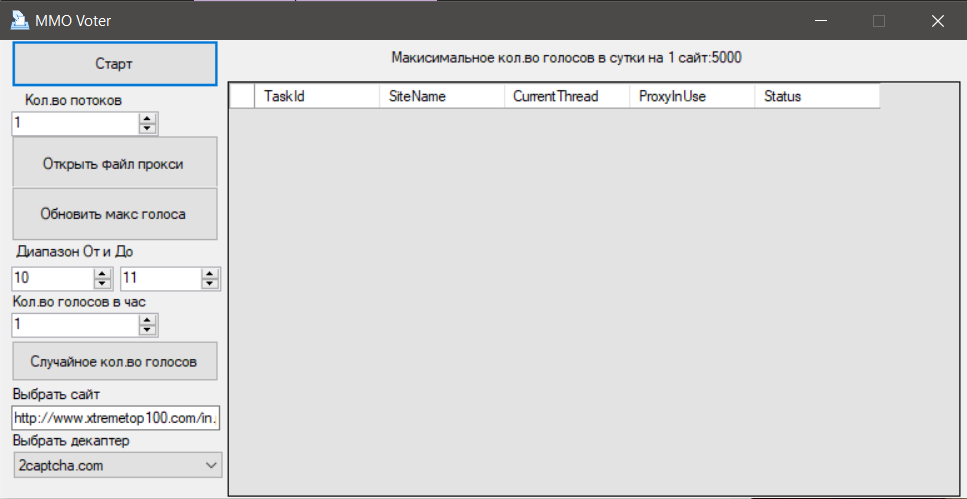
Task: Decrease the Кол.во потоков value
Action: (148, 128)
